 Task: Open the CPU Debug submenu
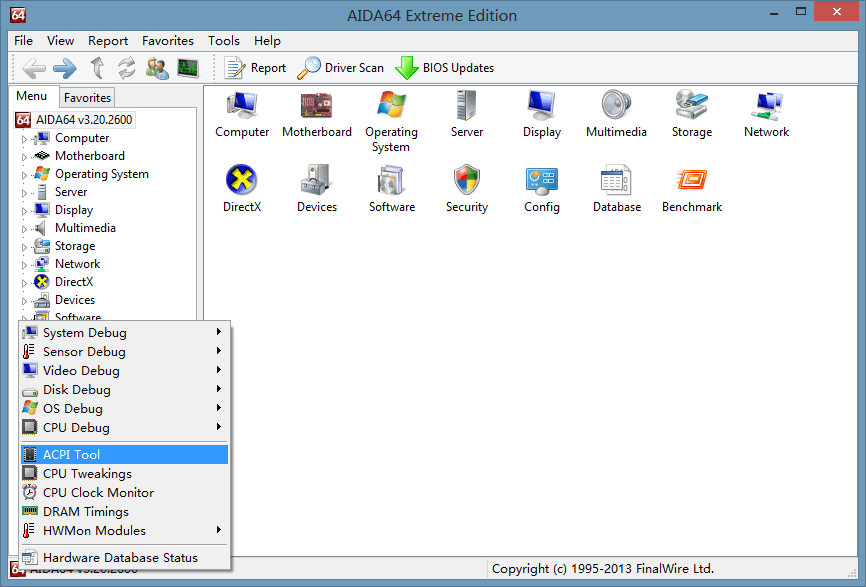pyautogui.click(x=124, y=427)
